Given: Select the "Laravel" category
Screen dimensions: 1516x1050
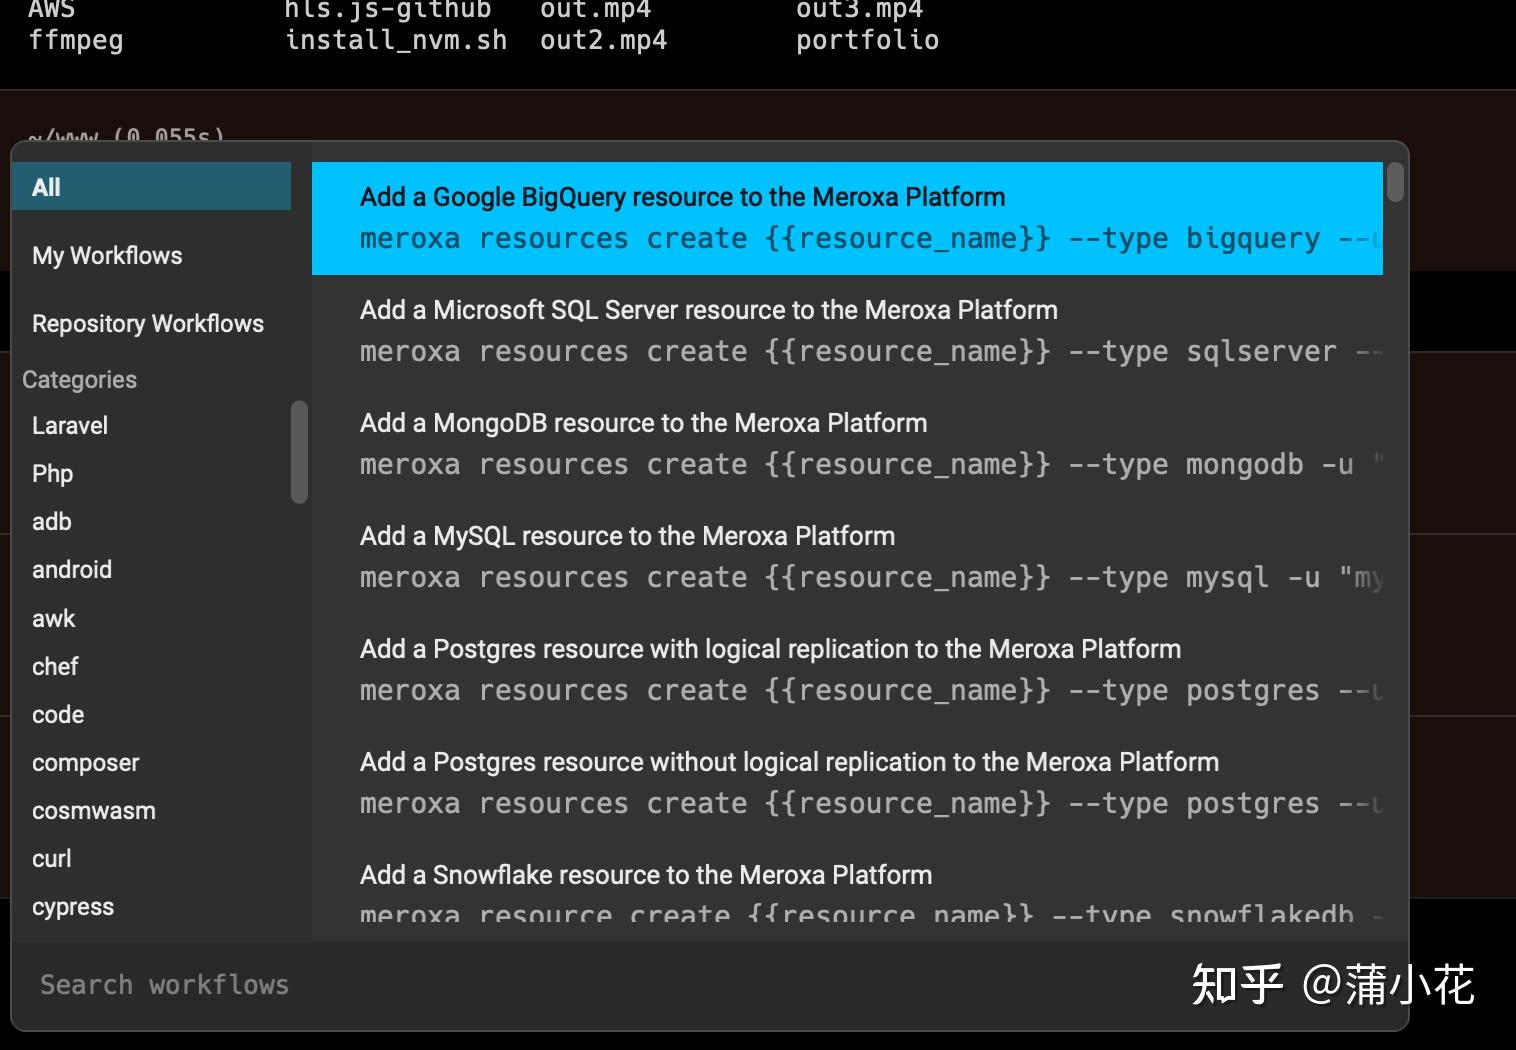Looking at the screenshot, I should click(x=69, y=425).
